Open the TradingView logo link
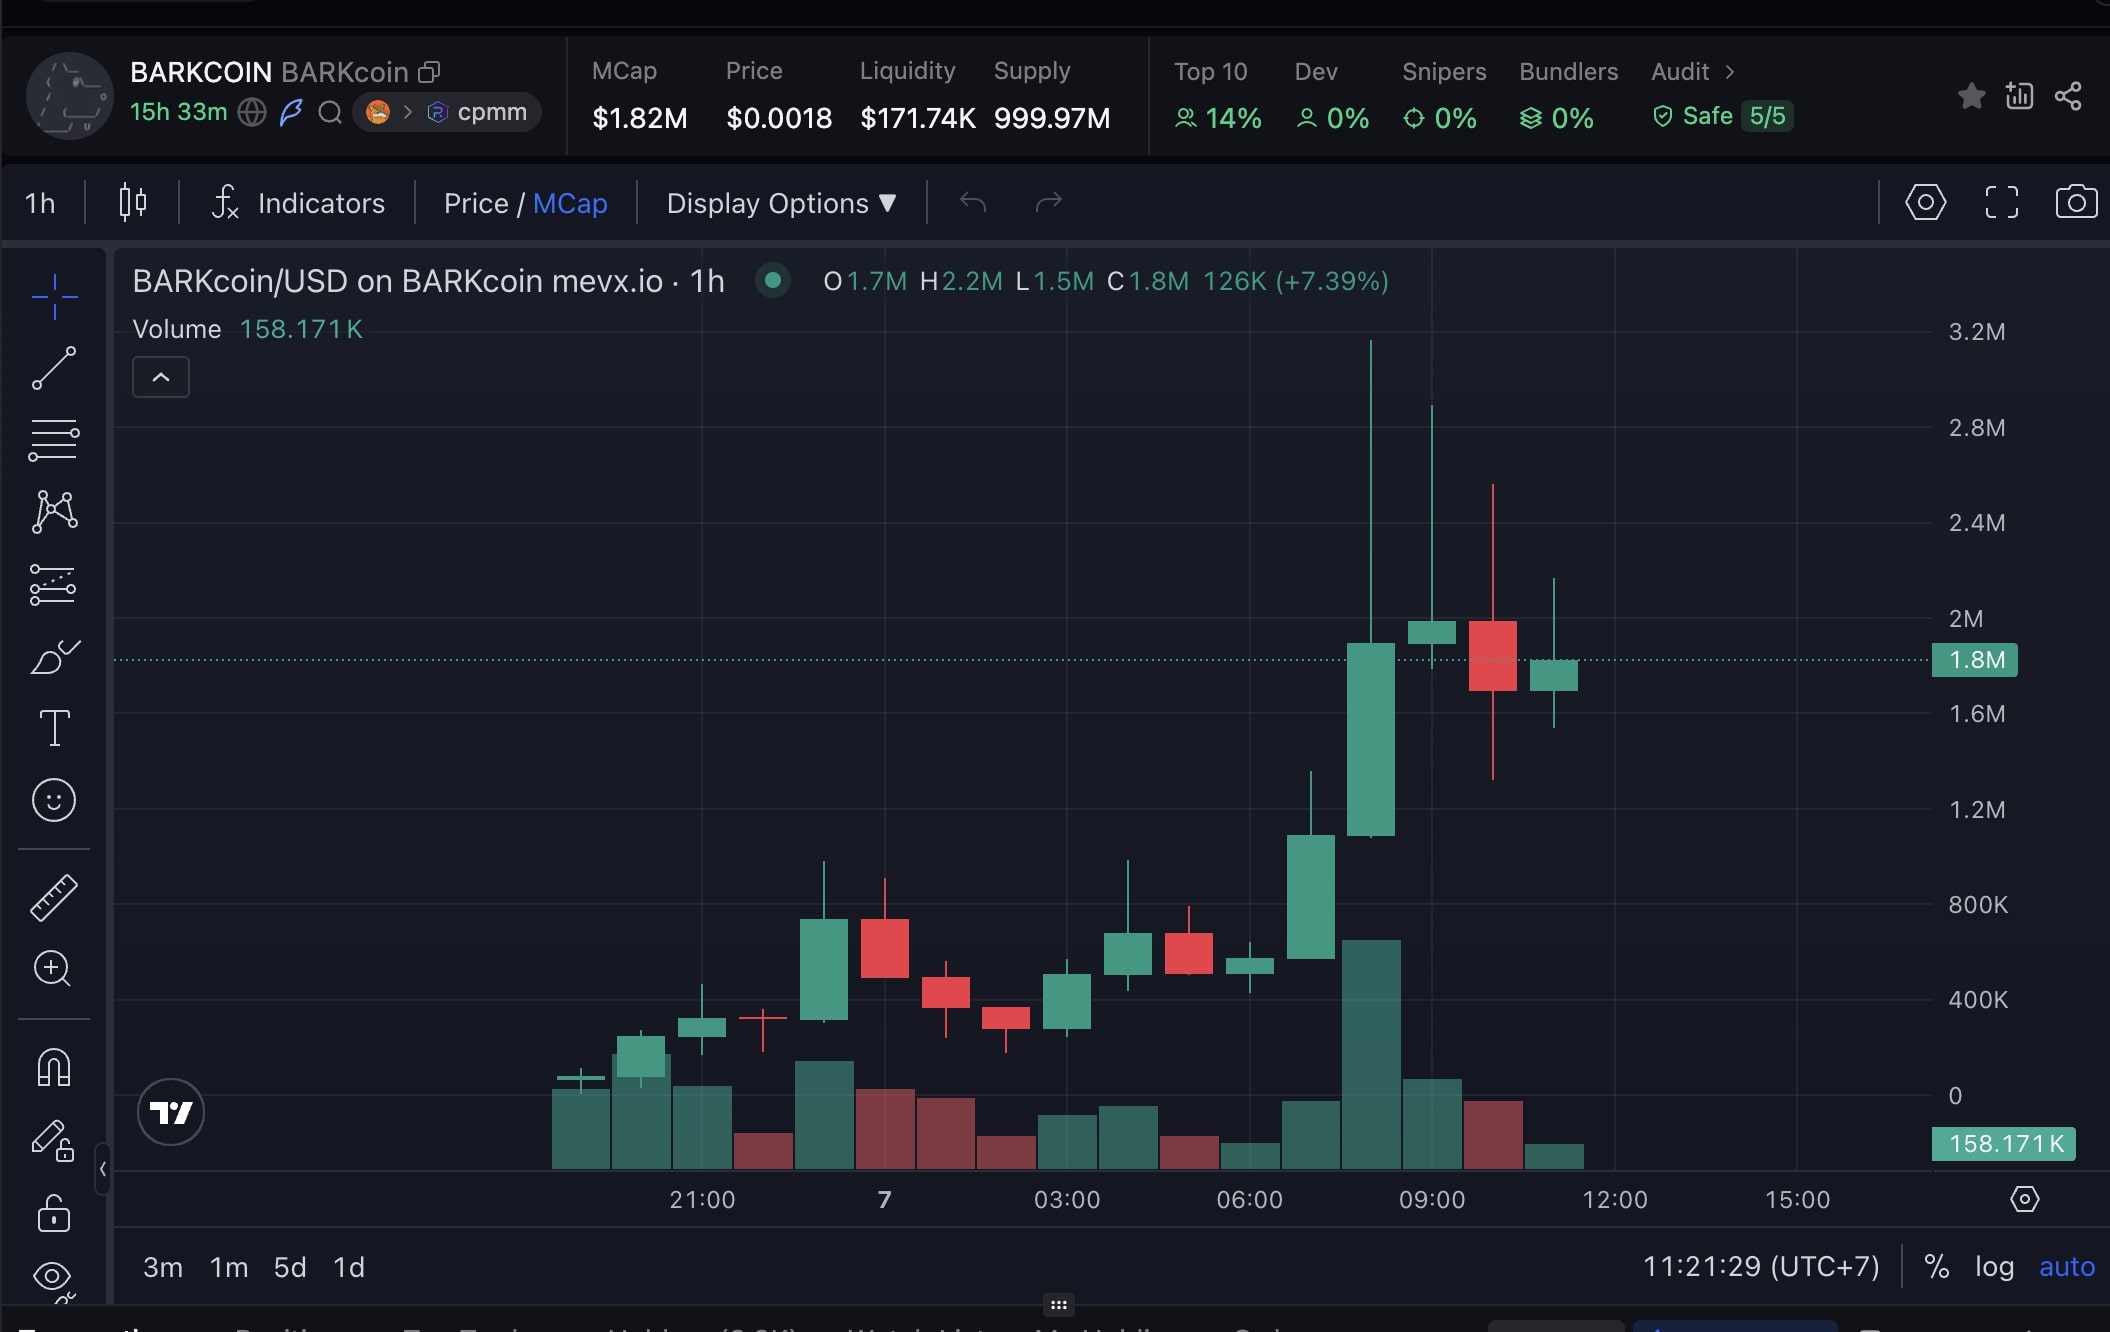Viewport: 2110px width, 1332px height. pyautogui.click(x=171, y=1112)
